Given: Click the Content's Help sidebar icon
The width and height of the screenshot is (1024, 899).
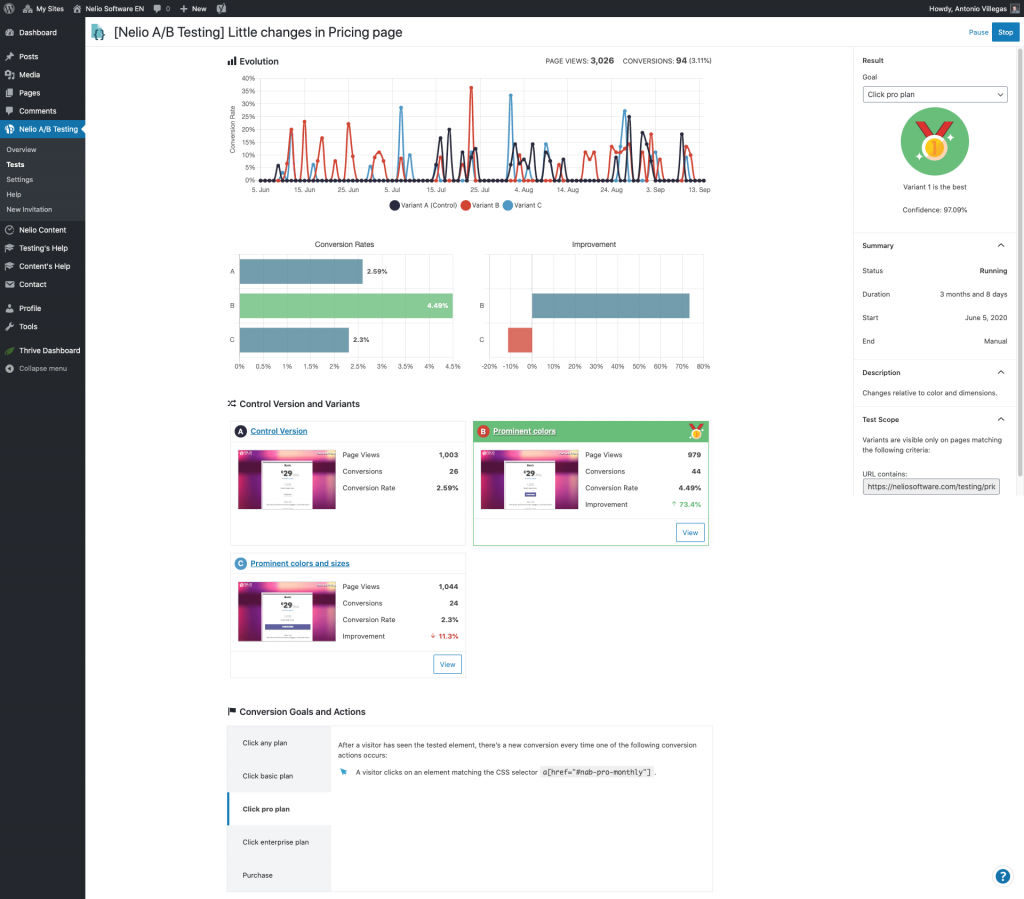Looking at the screenshot, I should (x=10, y=266).
